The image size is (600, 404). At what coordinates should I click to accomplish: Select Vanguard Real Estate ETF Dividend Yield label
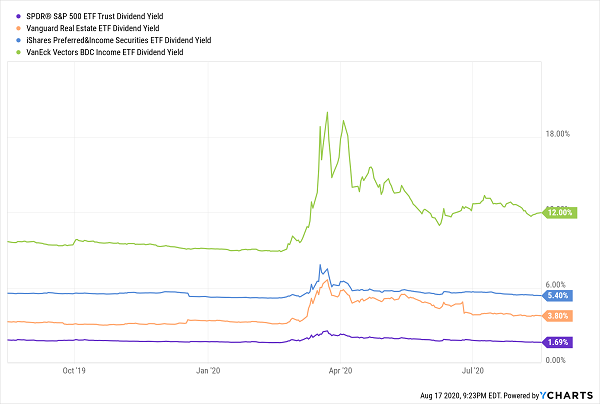tap(93, 28)
